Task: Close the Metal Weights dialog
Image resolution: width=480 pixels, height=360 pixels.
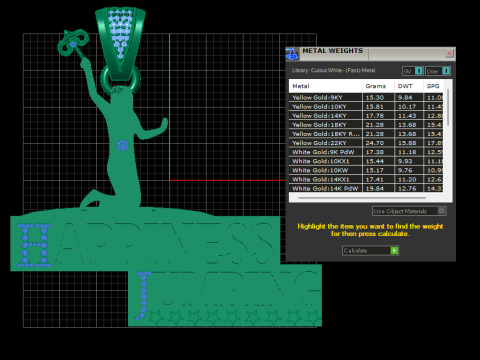Action: [449, 53]
